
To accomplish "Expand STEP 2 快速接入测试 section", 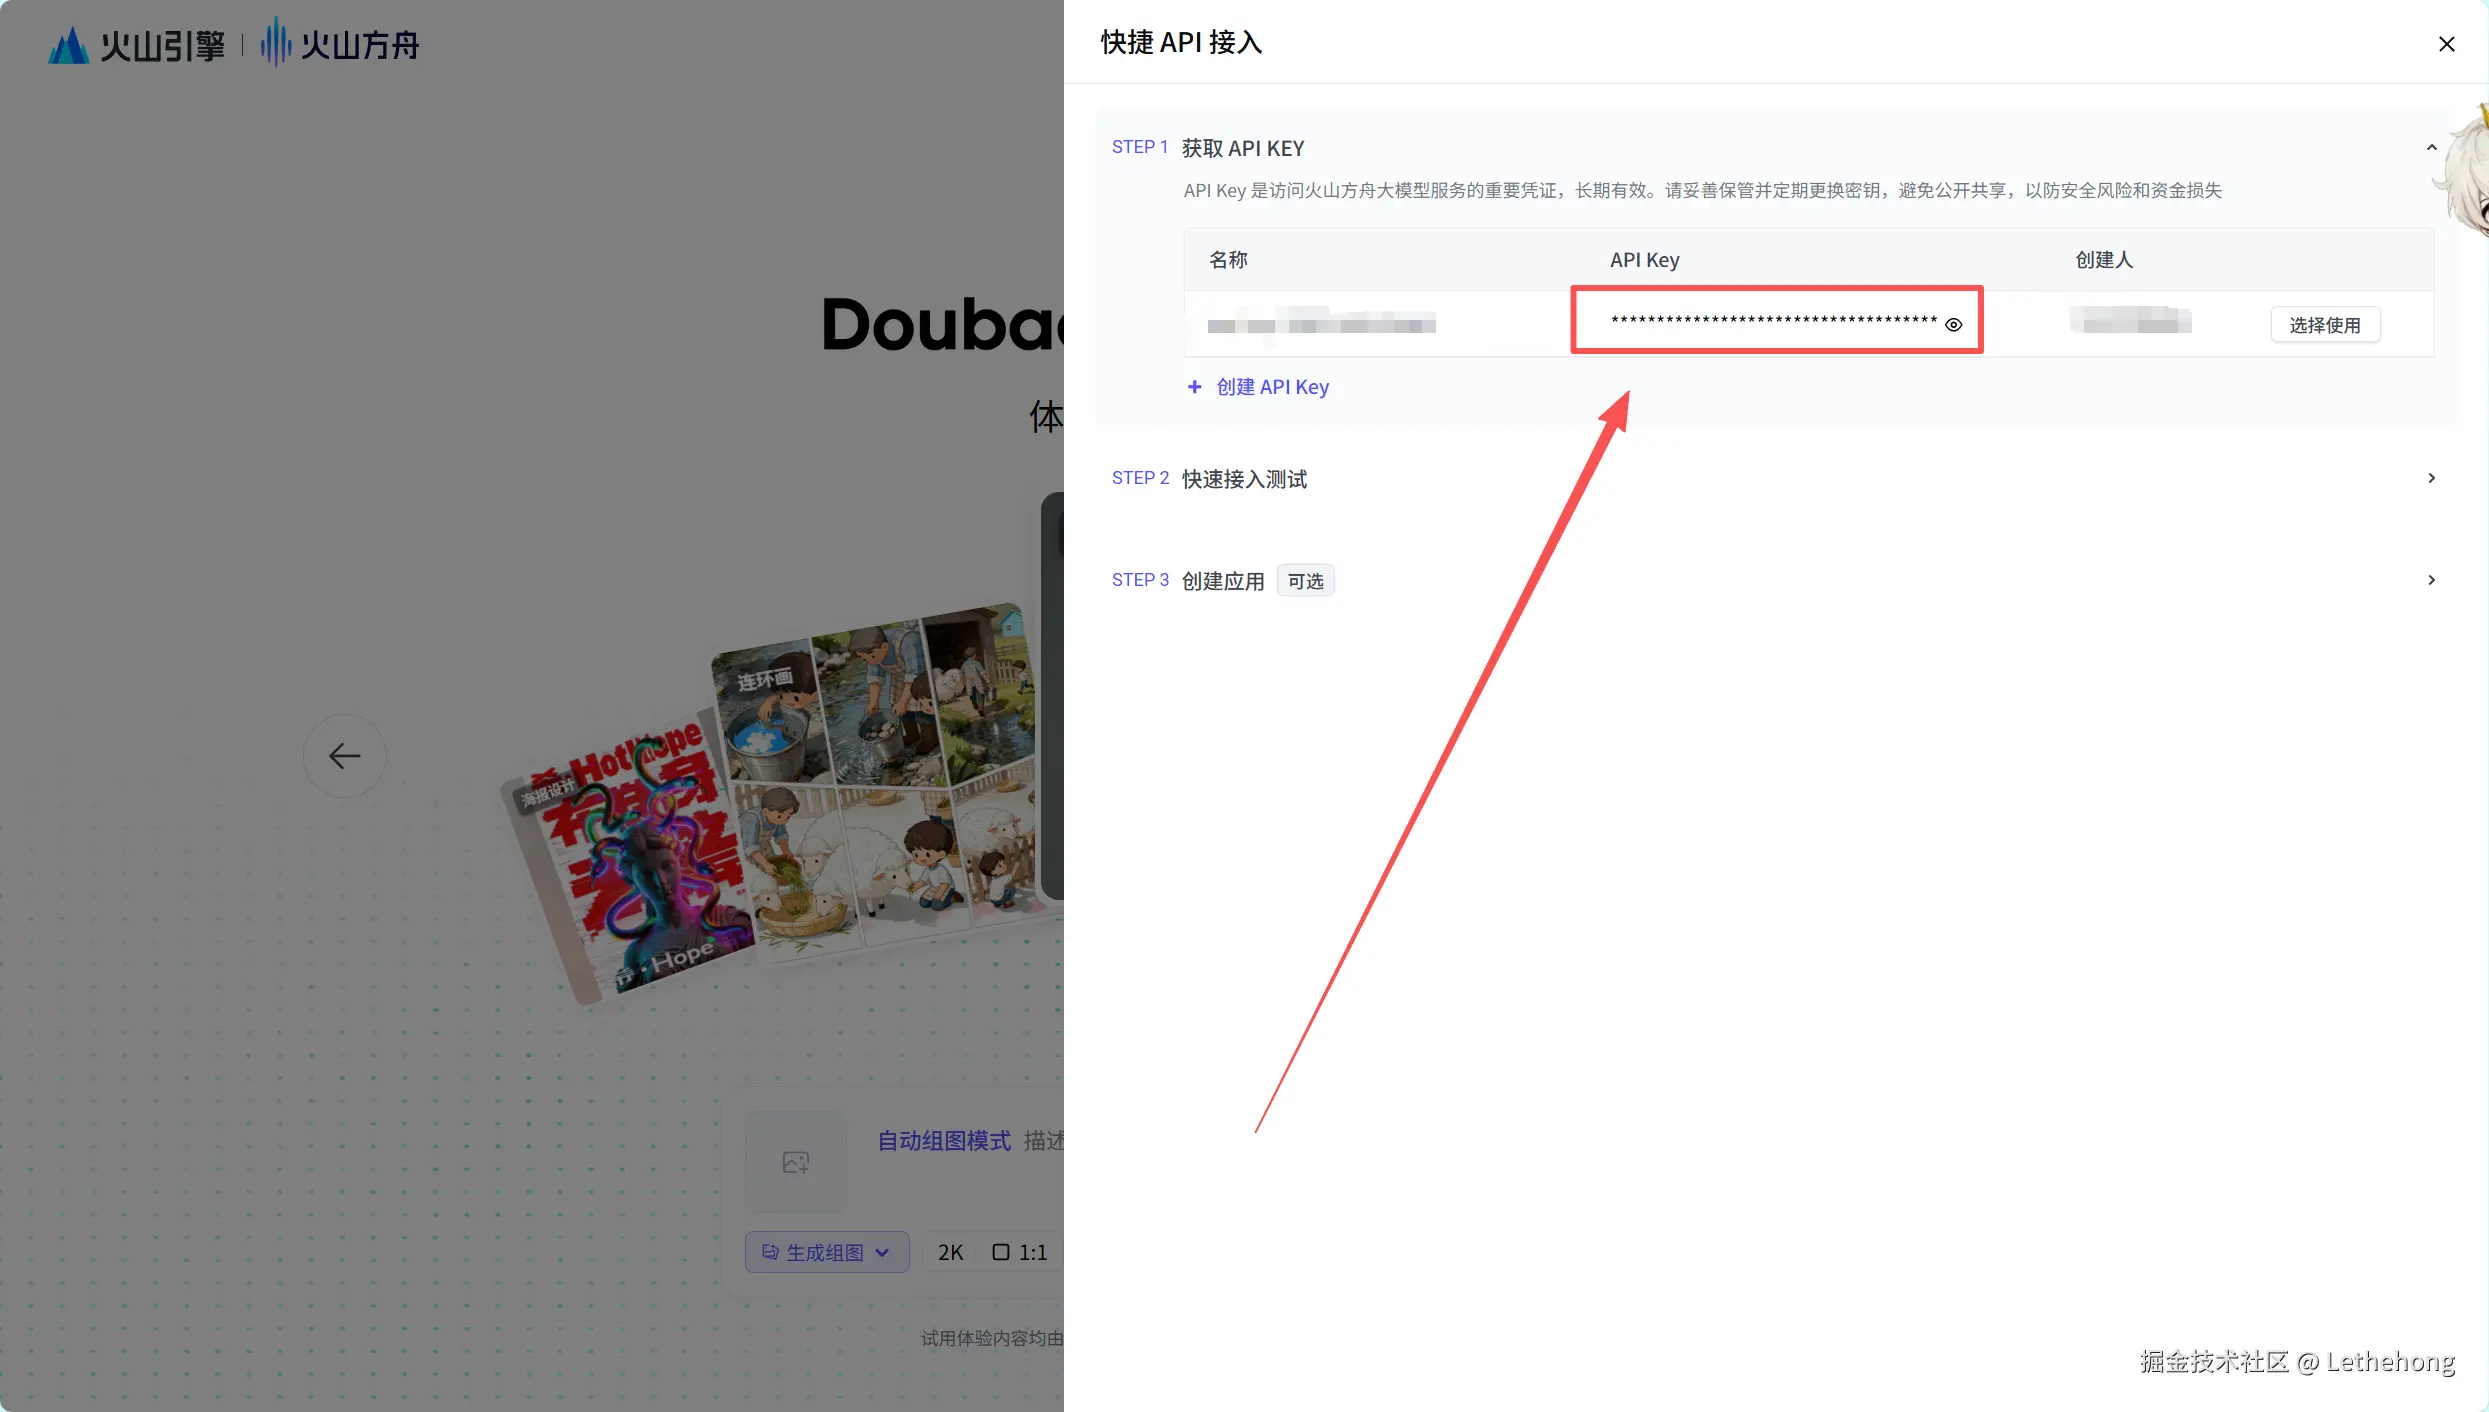I will coord(2431,478).
